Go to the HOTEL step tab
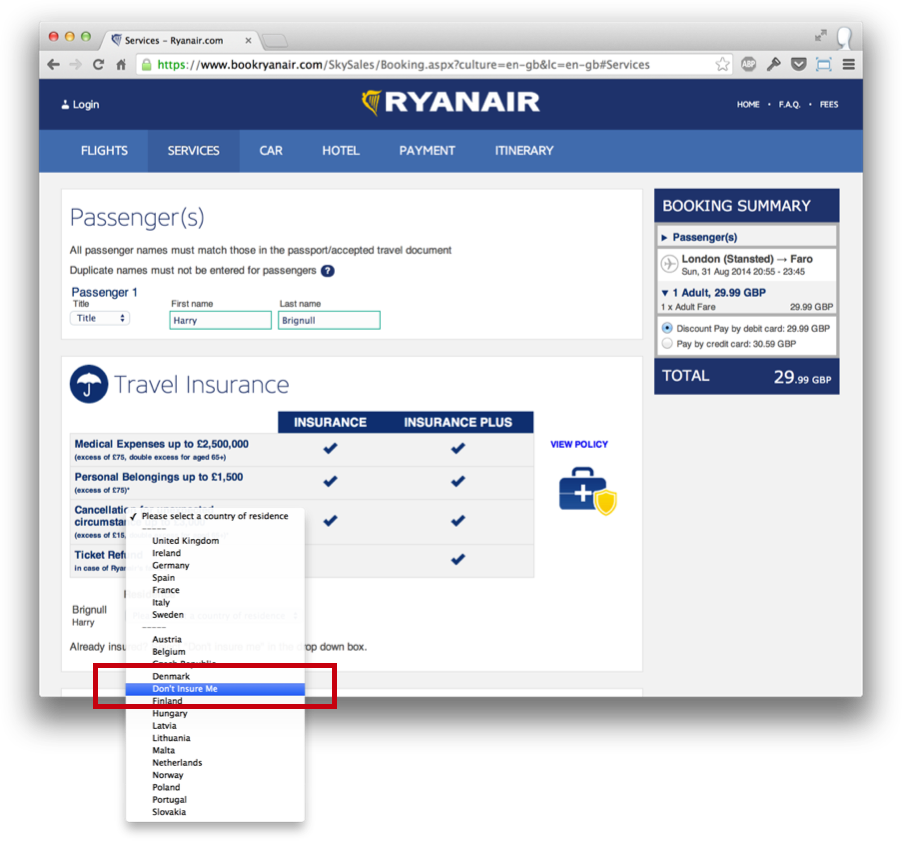Screen dimensions: 902x841 pyautogui.click(x=341, y=151)
